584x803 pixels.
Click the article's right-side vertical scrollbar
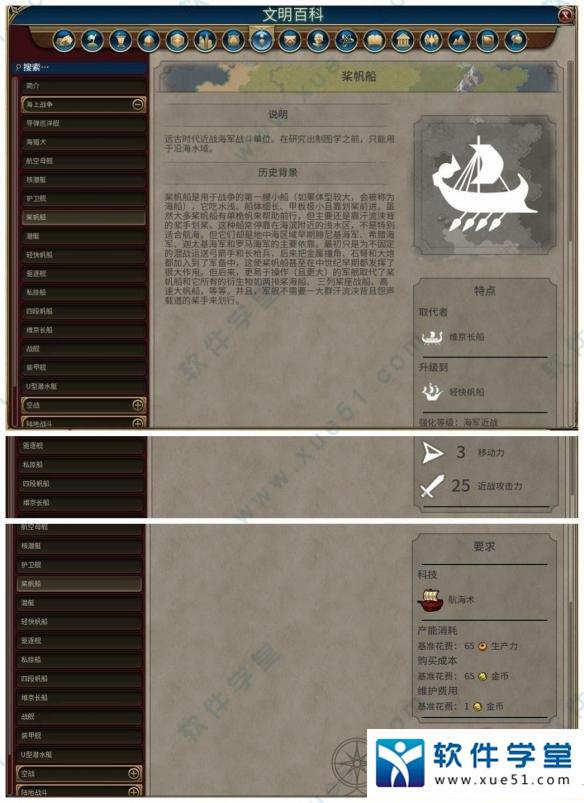click(x=569, y=243)
